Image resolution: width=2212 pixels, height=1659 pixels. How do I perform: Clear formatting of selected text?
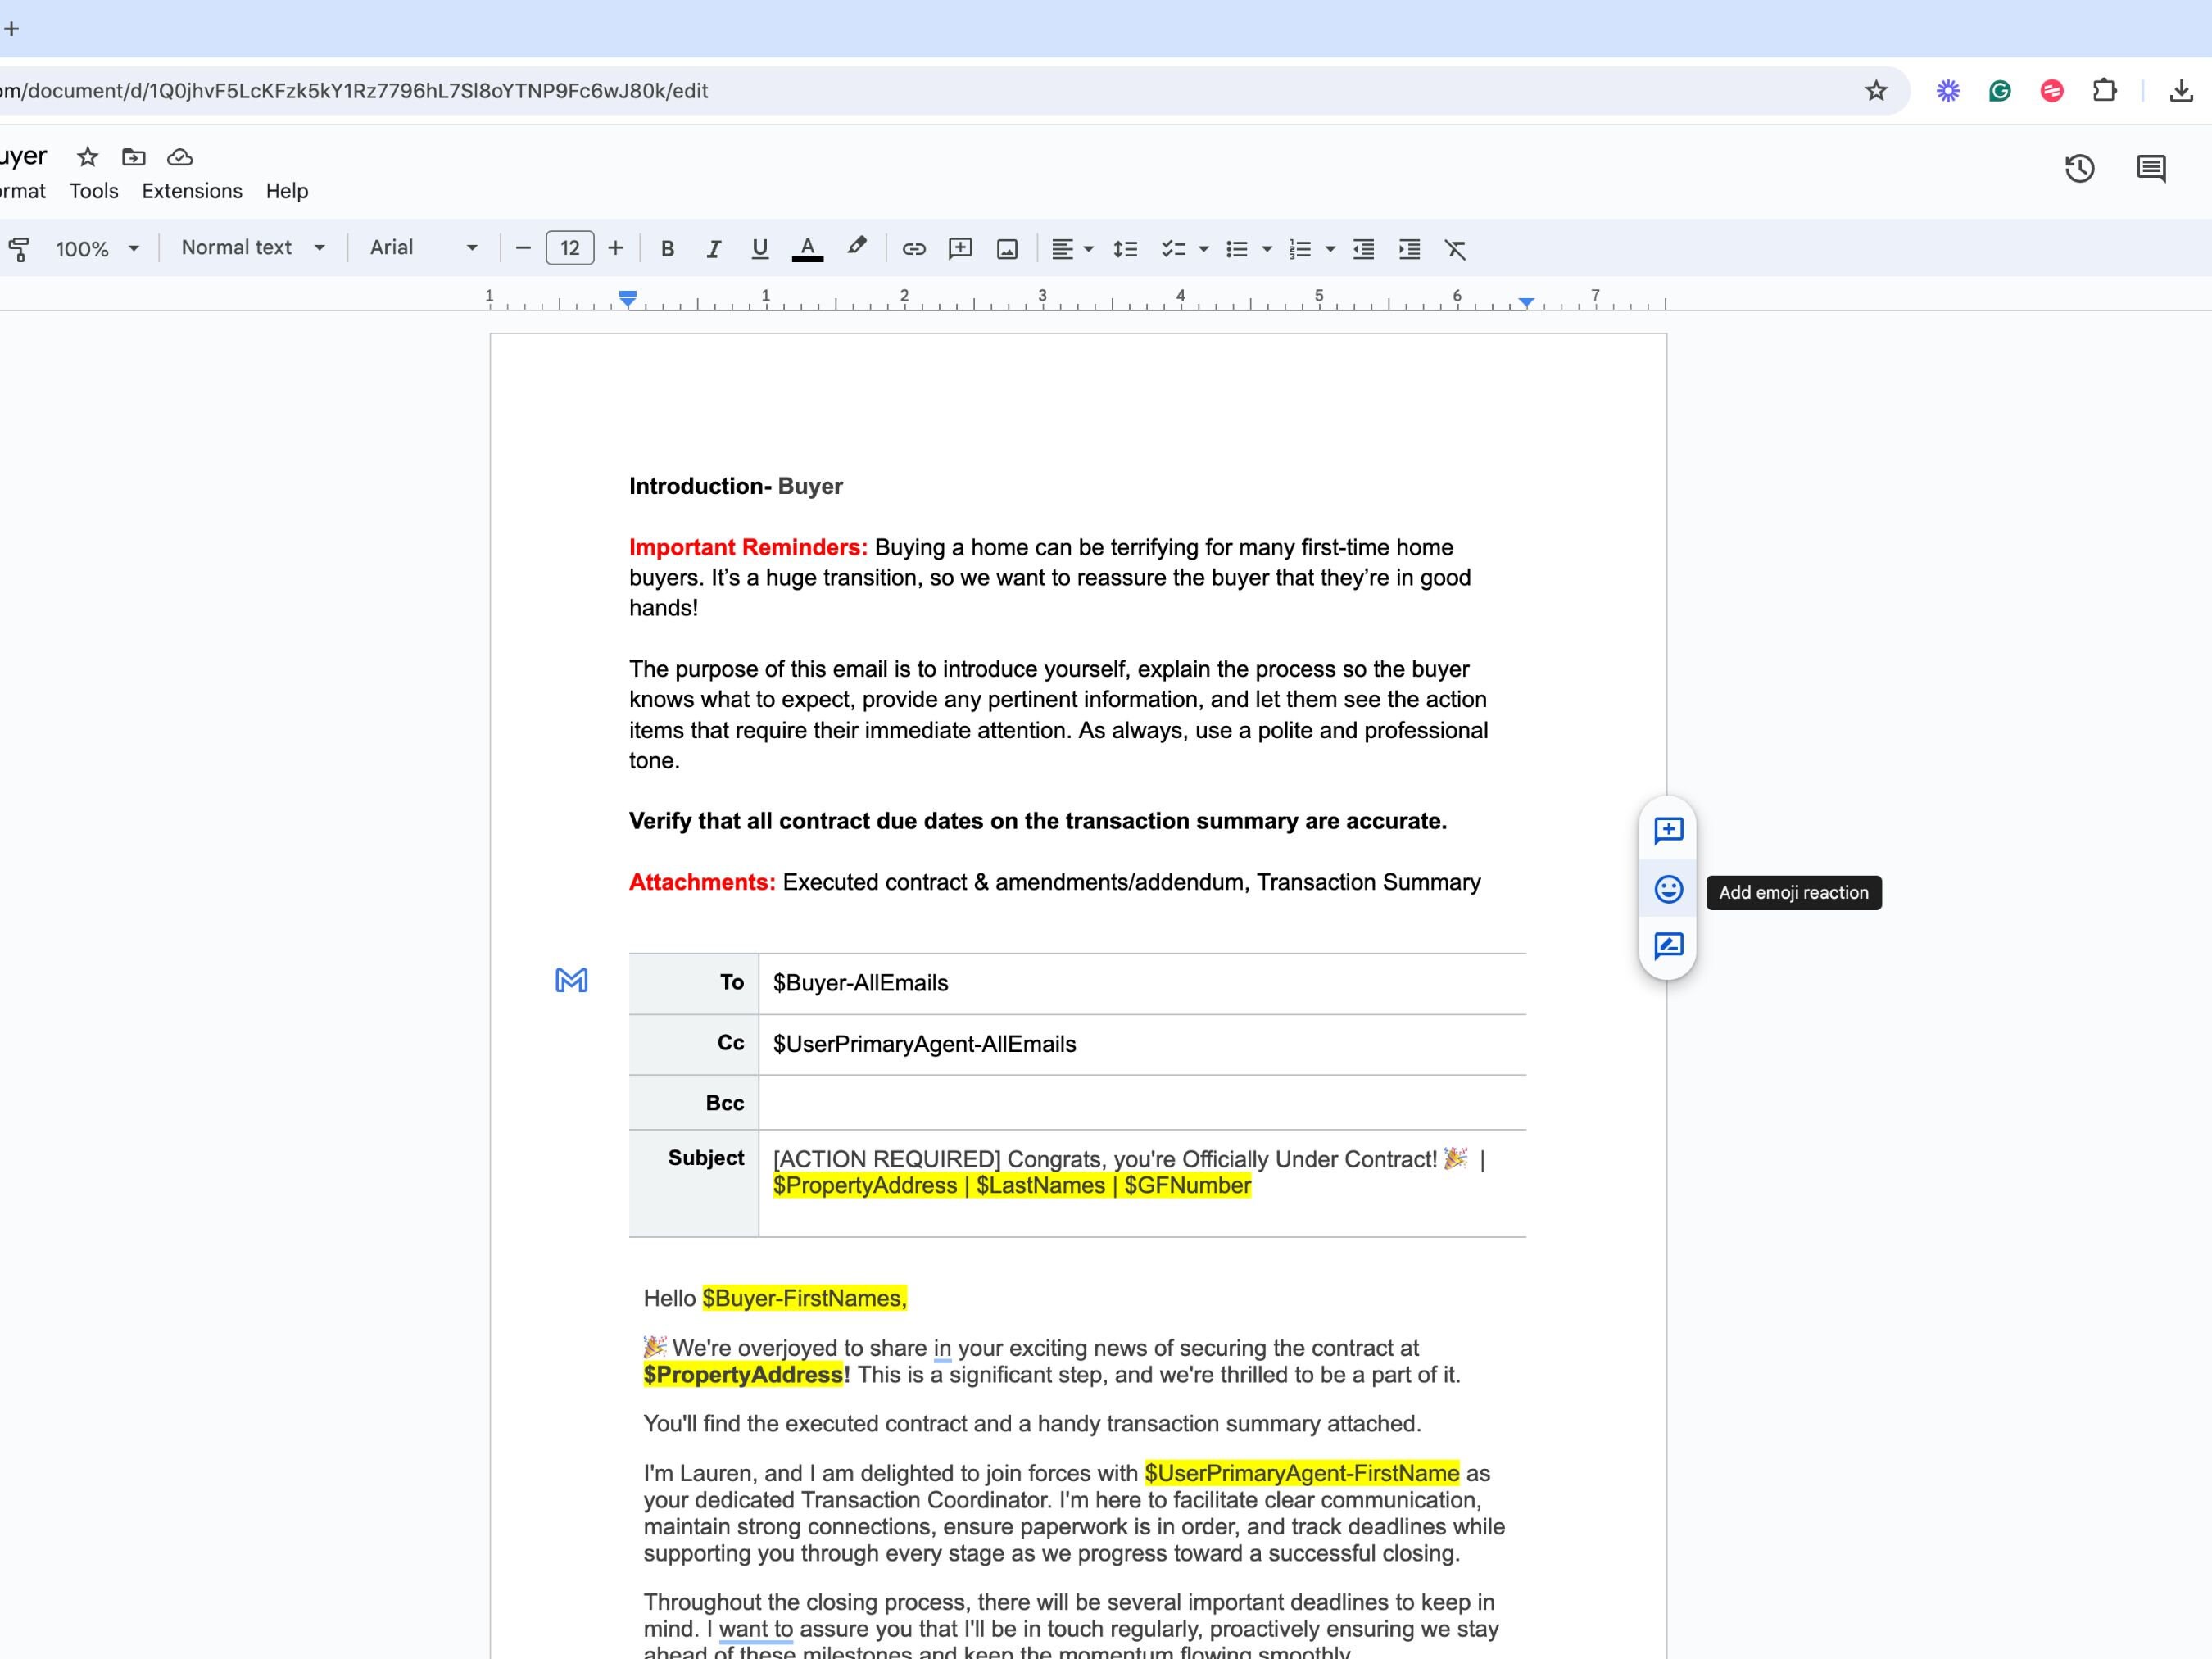point(1456,249)
